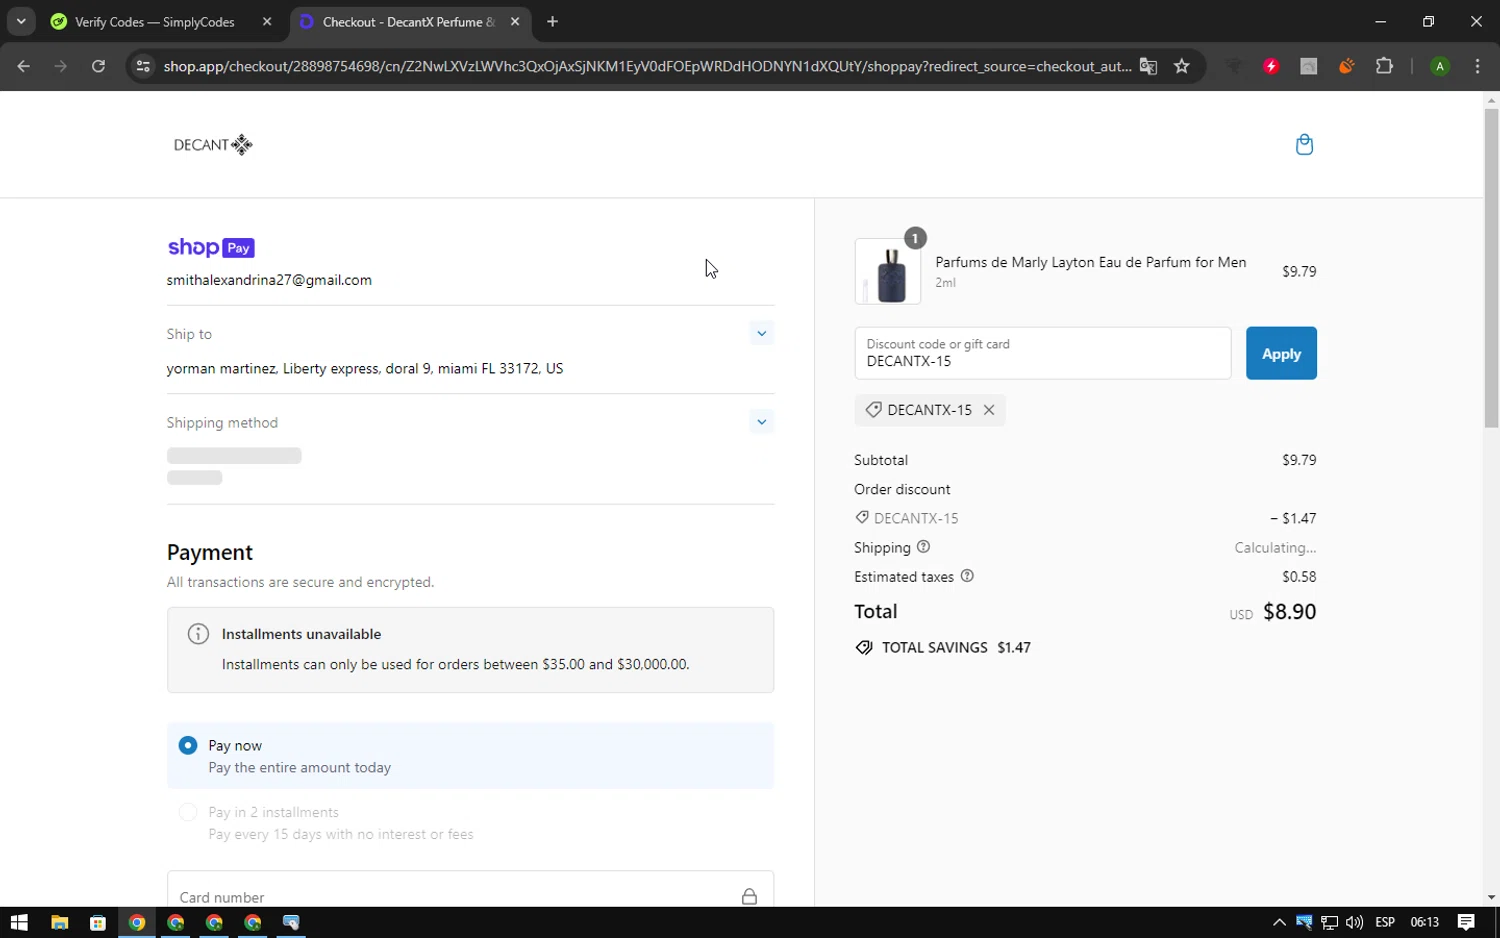The height and width of the screenshot is (938, 1500).
Task: Reload the checkout page
Action: click(x=98, y=66)
